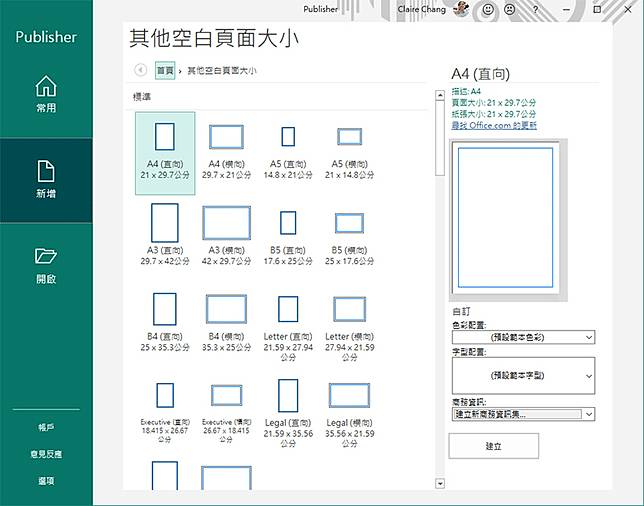Choose A5 (橫向) page template

click(x=350, y=152)
